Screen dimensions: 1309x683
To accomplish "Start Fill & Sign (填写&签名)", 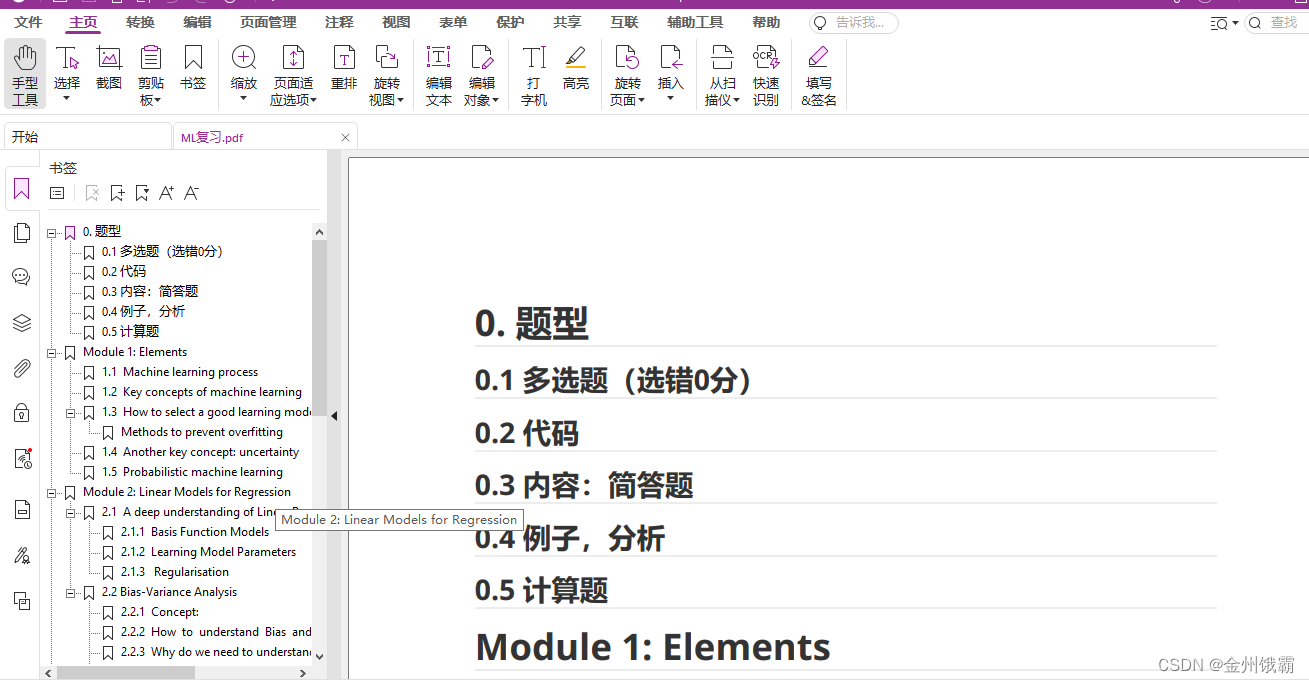I will click(818, 75).
